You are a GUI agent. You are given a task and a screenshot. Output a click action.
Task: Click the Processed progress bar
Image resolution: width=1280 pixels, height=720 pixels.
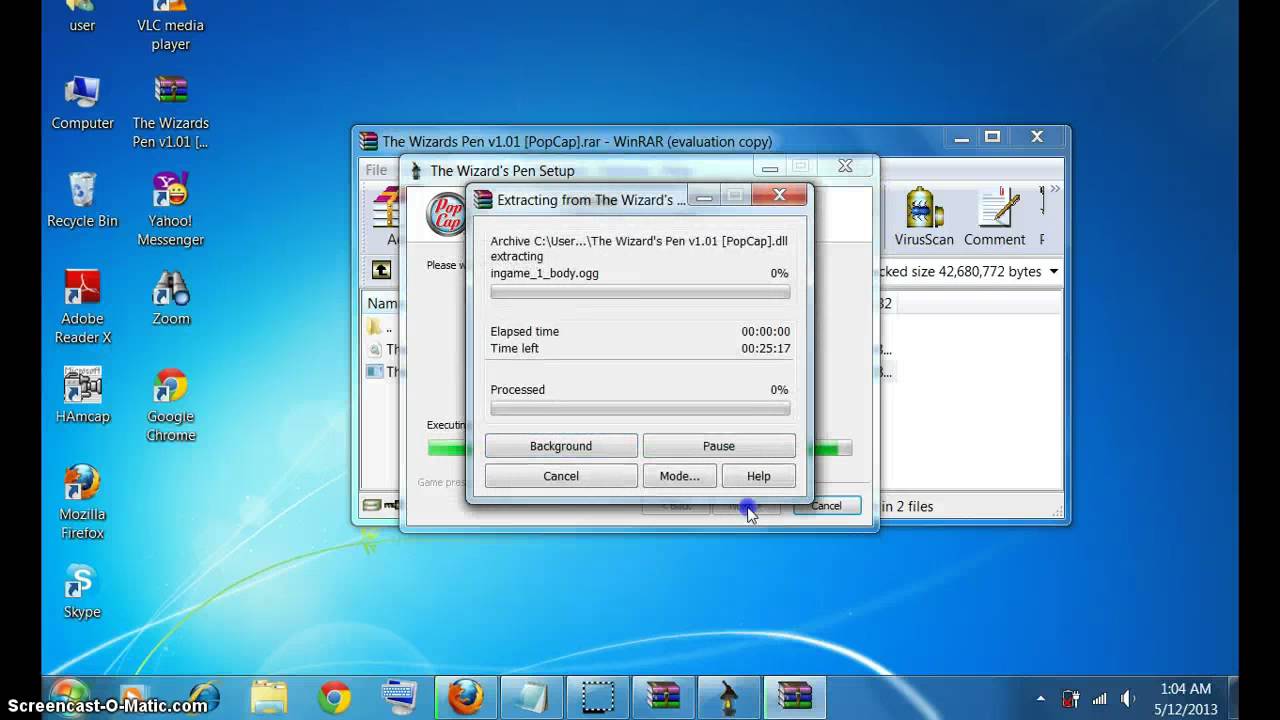click(639, 408)
